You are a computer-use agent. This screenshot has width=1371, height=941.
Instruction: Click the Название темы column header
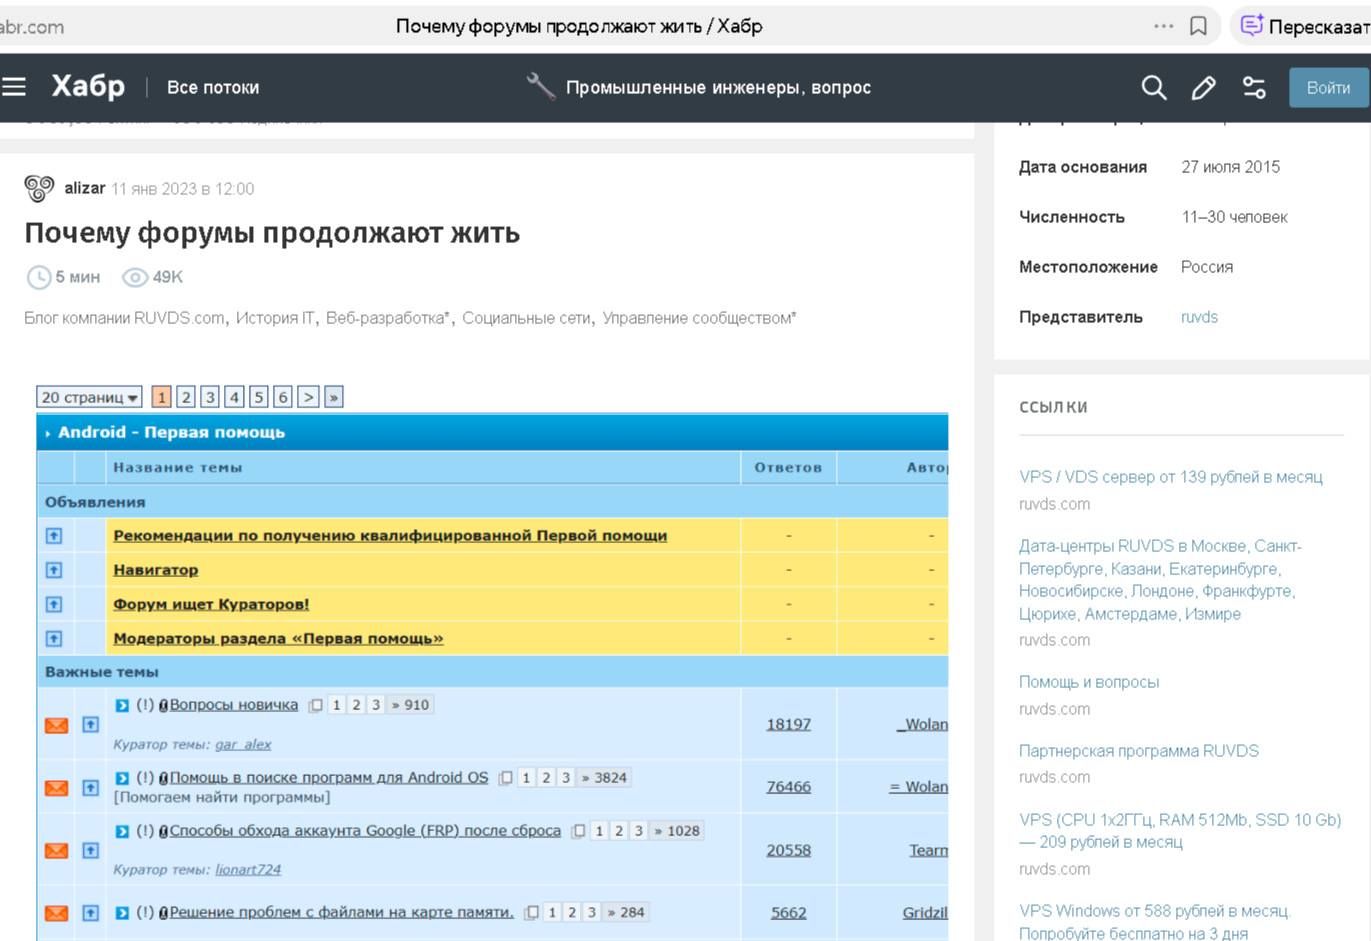coord(178,467)
